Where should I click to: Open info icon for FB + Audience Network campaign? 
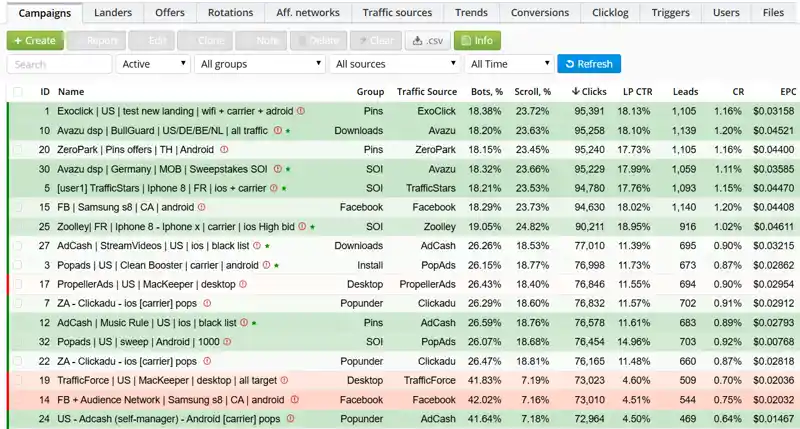[x=294, y=399]
